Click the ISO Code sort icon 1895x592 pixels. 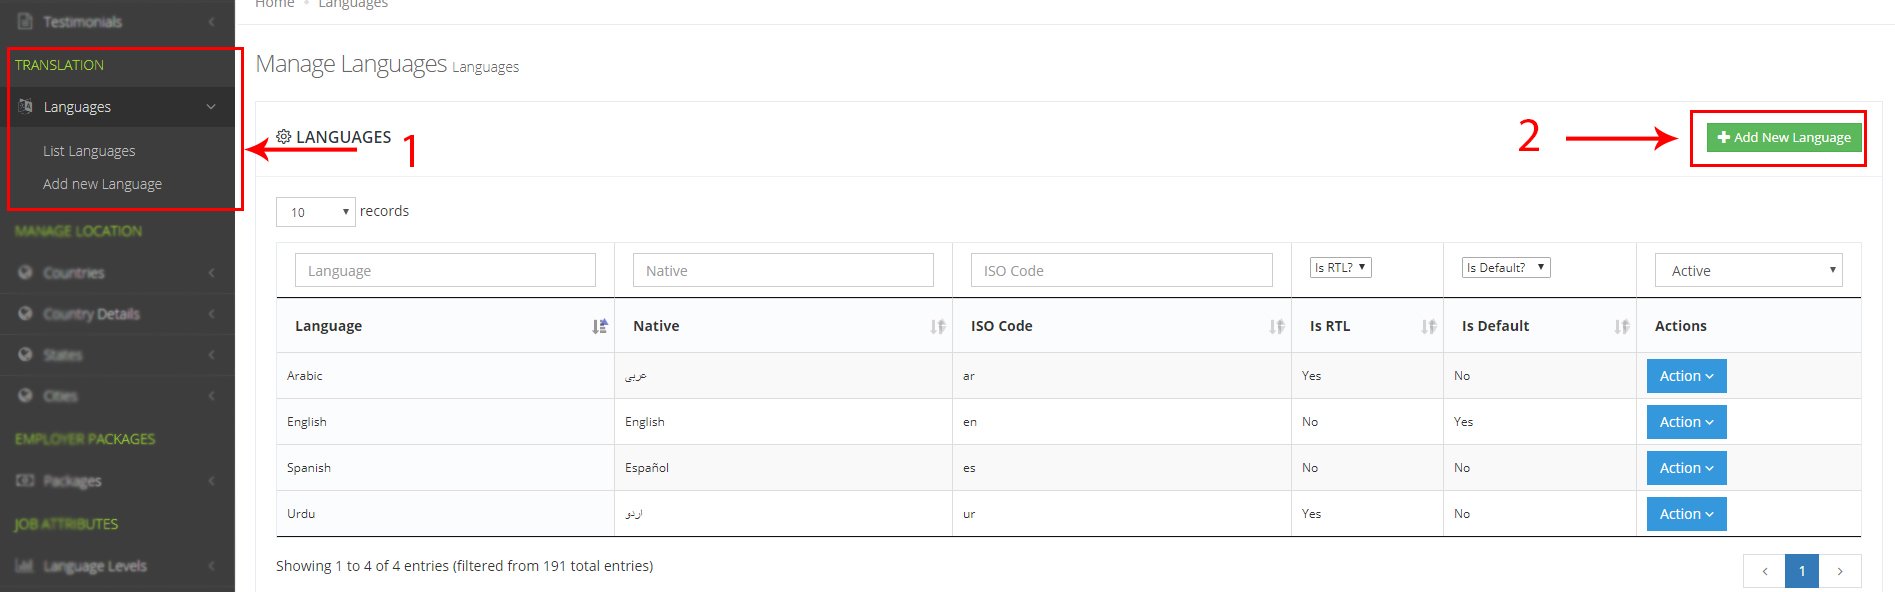pos(1276,326)
